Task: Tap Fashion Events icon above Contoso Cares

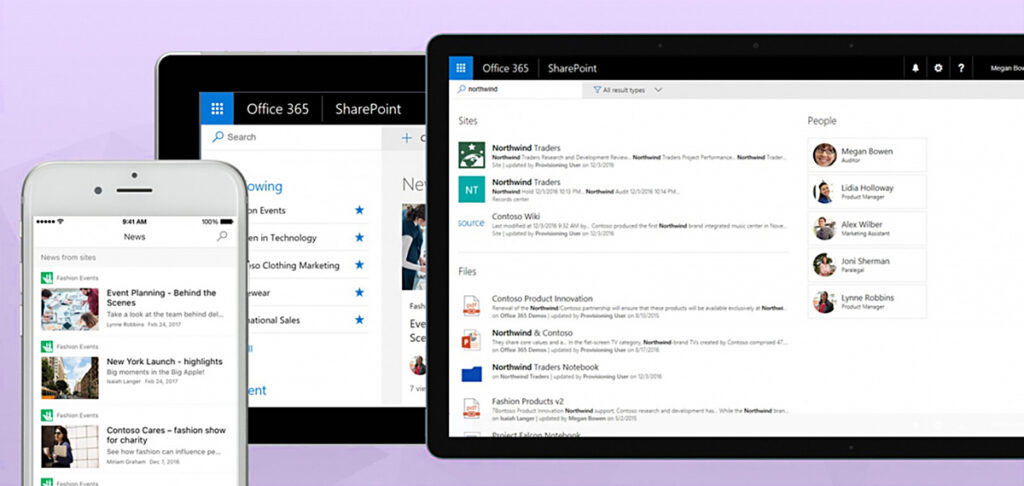Action: pos(47,415)
